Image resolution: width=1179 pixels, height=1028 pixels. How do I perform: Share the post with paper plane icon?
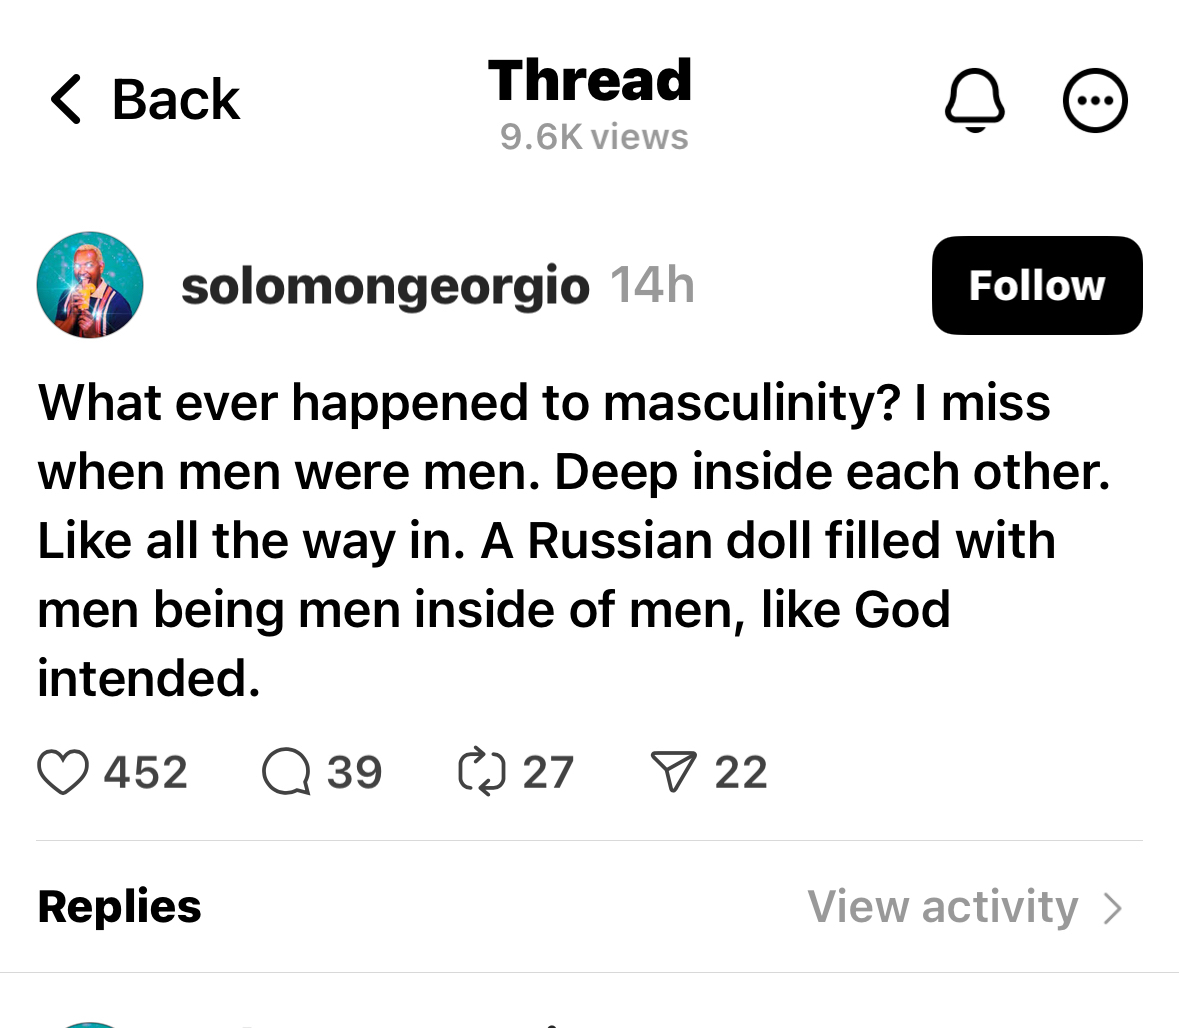(673, 773)
